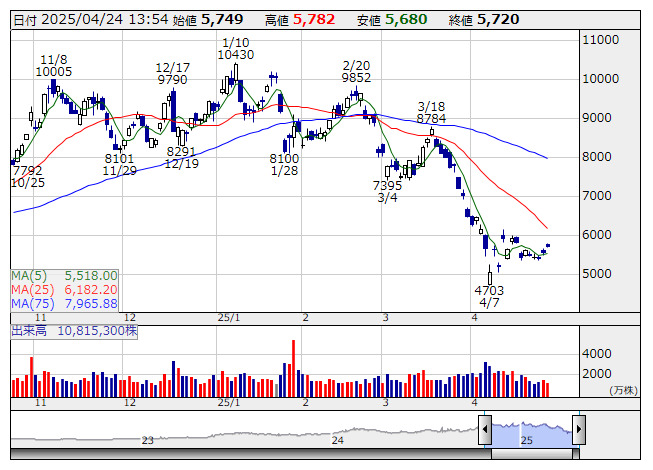The width and height of the screenshot is (653, 470).
Task: Click the low price 5,680 in header
Action: coord(406,20)
